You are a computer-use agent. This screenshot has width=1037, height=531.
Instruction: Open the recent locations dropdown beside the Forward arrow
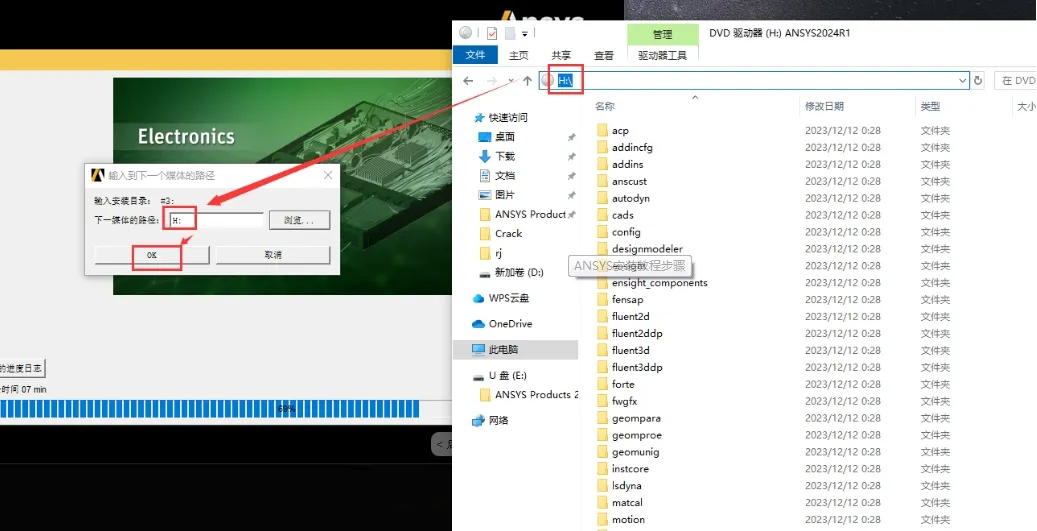(x=511, y=81)
